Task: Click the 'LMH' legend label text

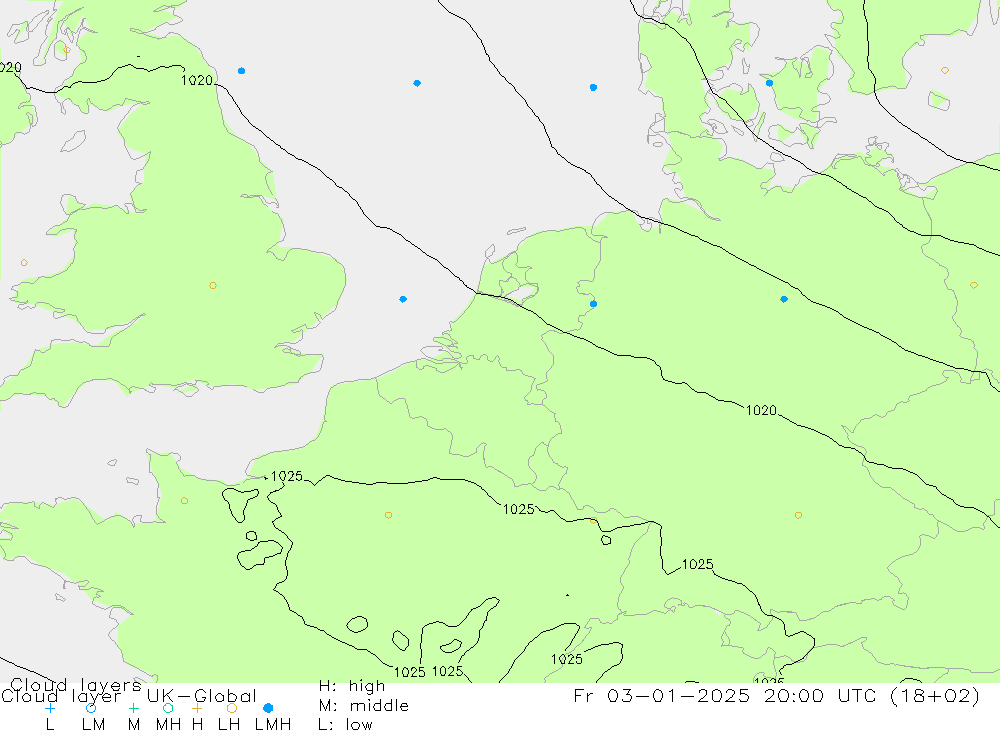Action: point(273,725)
